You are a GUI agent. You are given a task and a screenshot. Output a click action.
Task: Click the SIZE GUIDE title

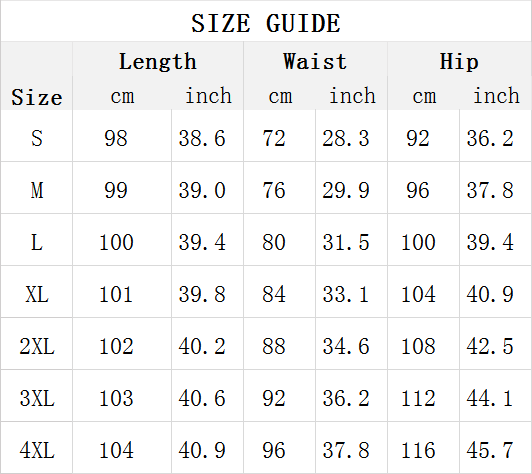266,23
